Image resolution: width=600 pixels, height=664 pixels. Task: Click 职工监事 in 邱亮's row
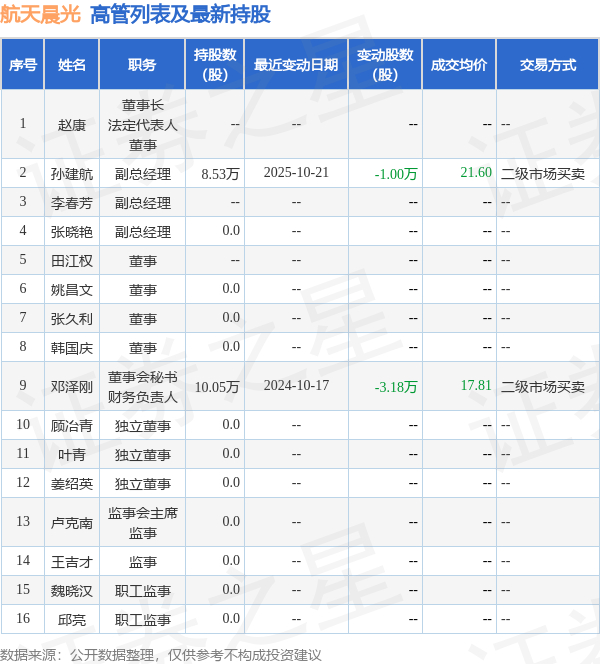click(x=142, y=620)
